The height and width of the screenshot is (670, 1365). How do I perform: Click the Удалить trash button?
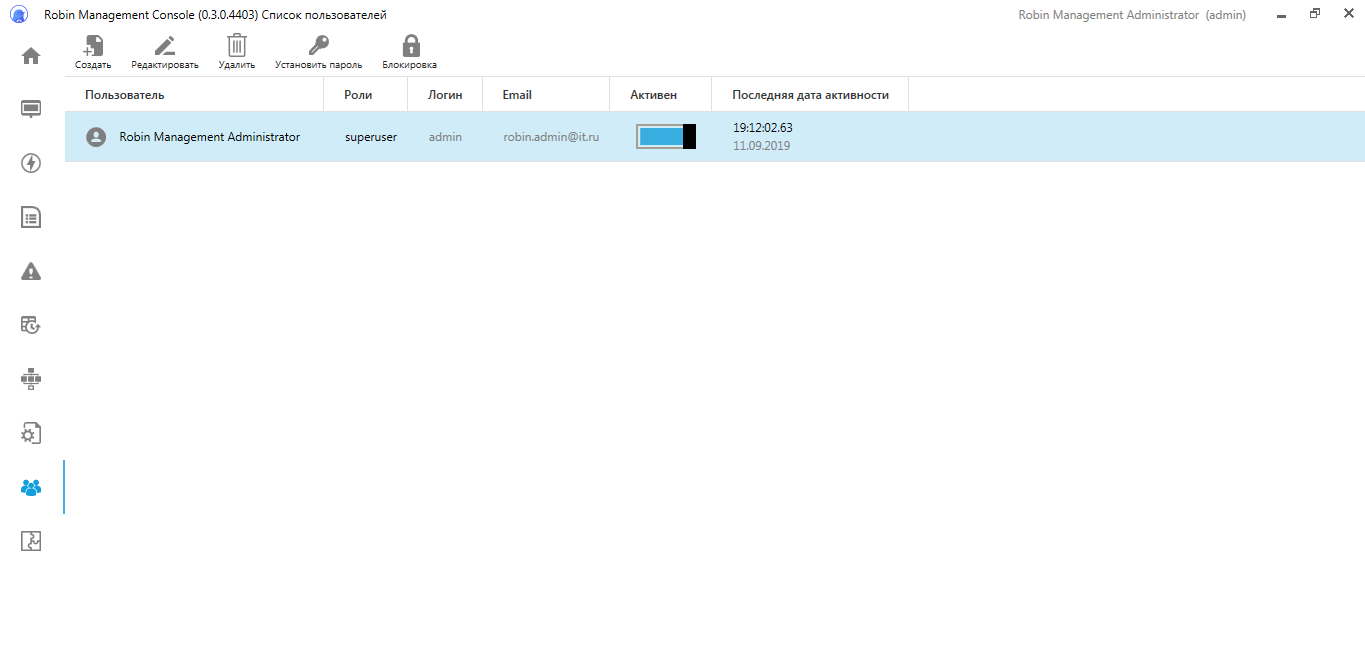(x=237, y=52)
